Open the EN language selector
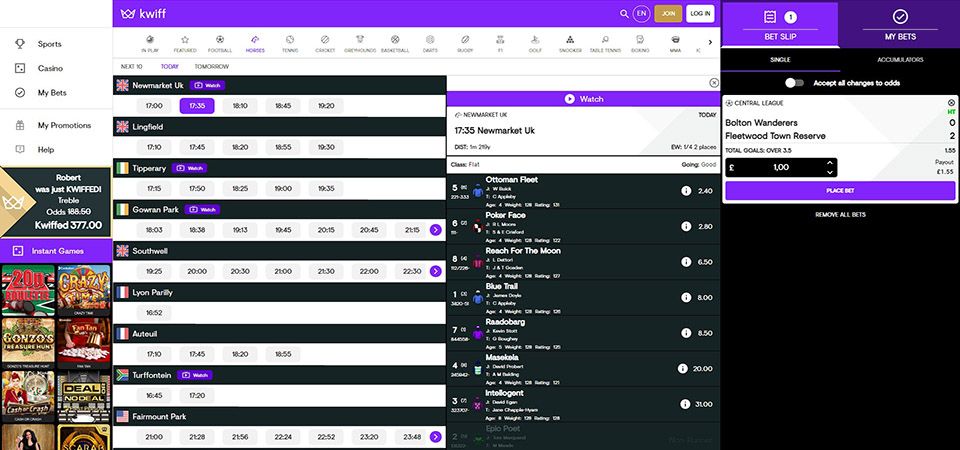 pos(641,13)
